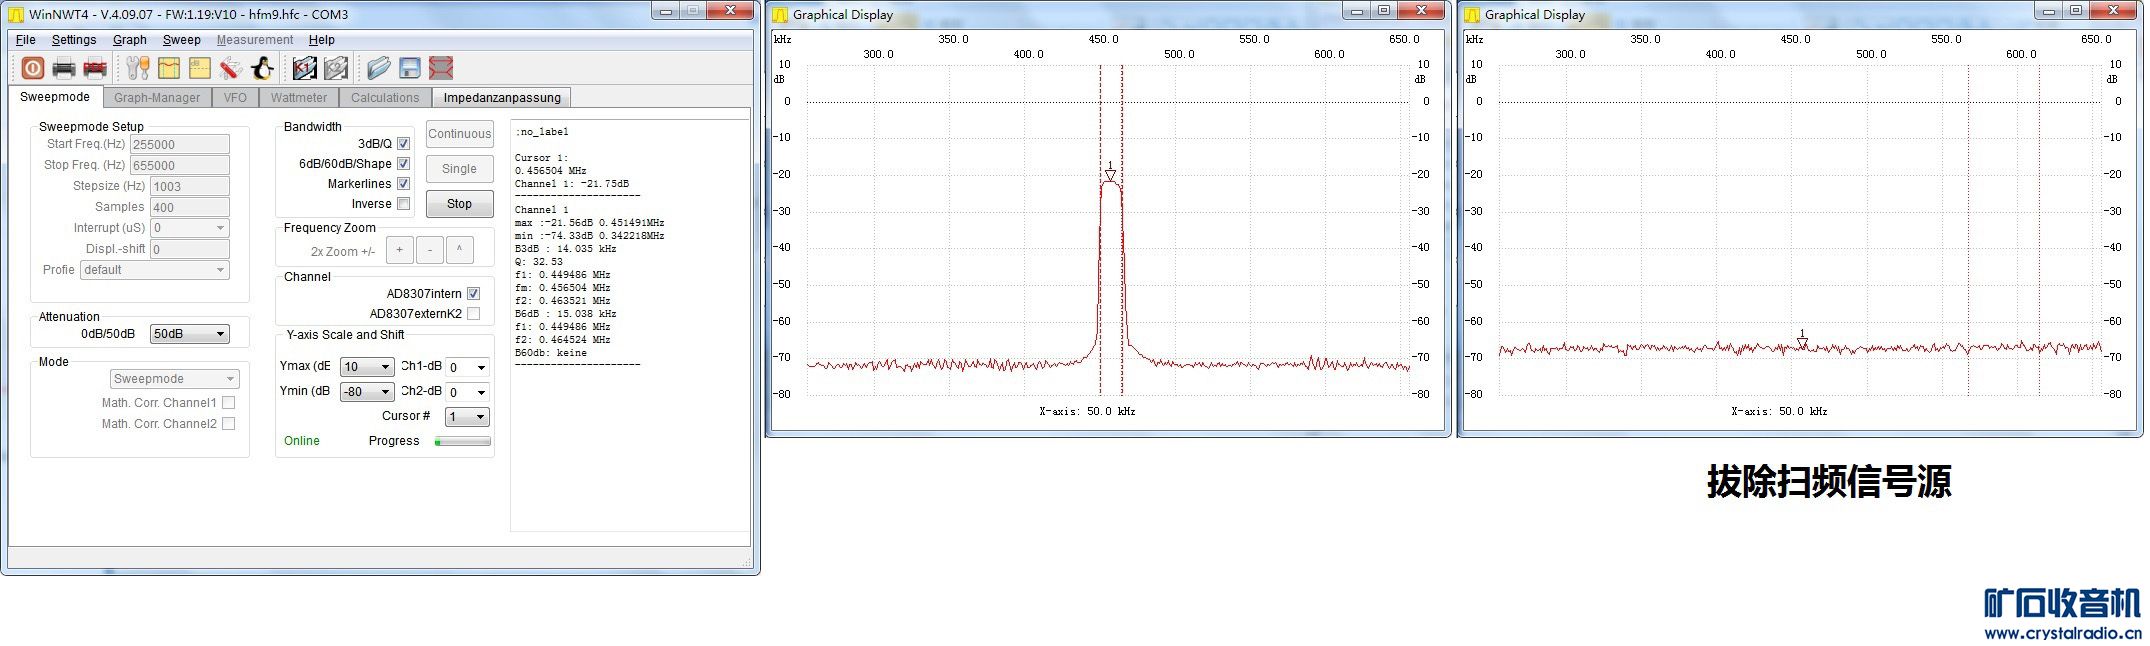
Task: Uncheck the 3dB/Q bandwidth checkbox
Action: click(404, 144)
